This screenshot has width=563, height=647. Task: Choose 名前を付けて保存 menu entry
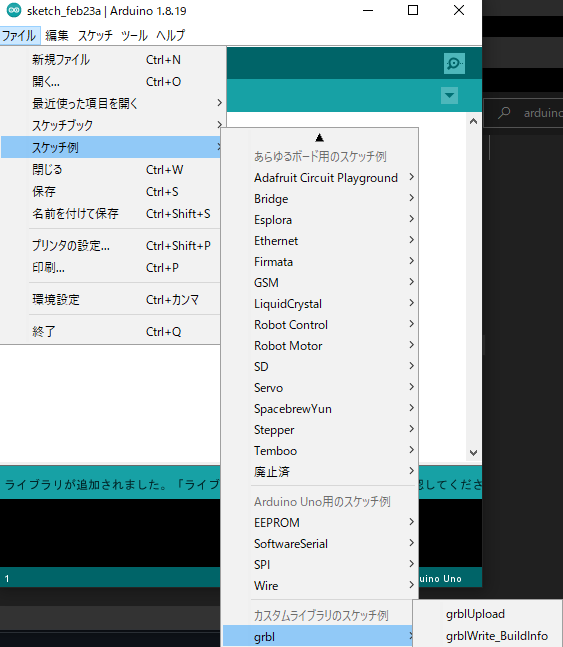(x=111, y=214)
